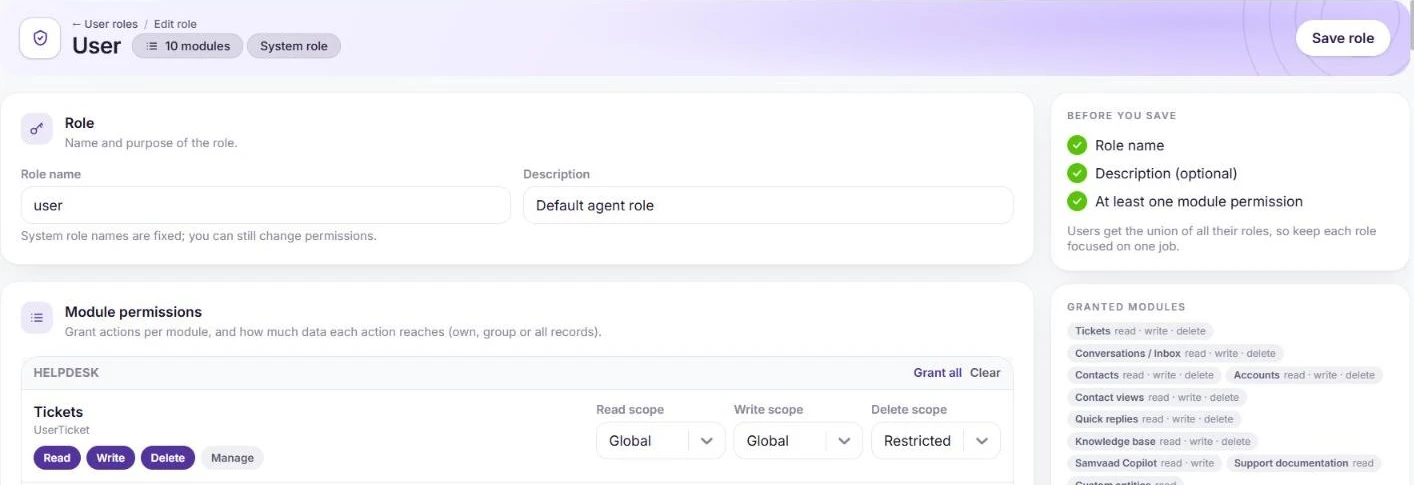Toggle the Delete permission for Tickets
The height and width of the screenshot is (485, 1414).
[x=168, y=458]
